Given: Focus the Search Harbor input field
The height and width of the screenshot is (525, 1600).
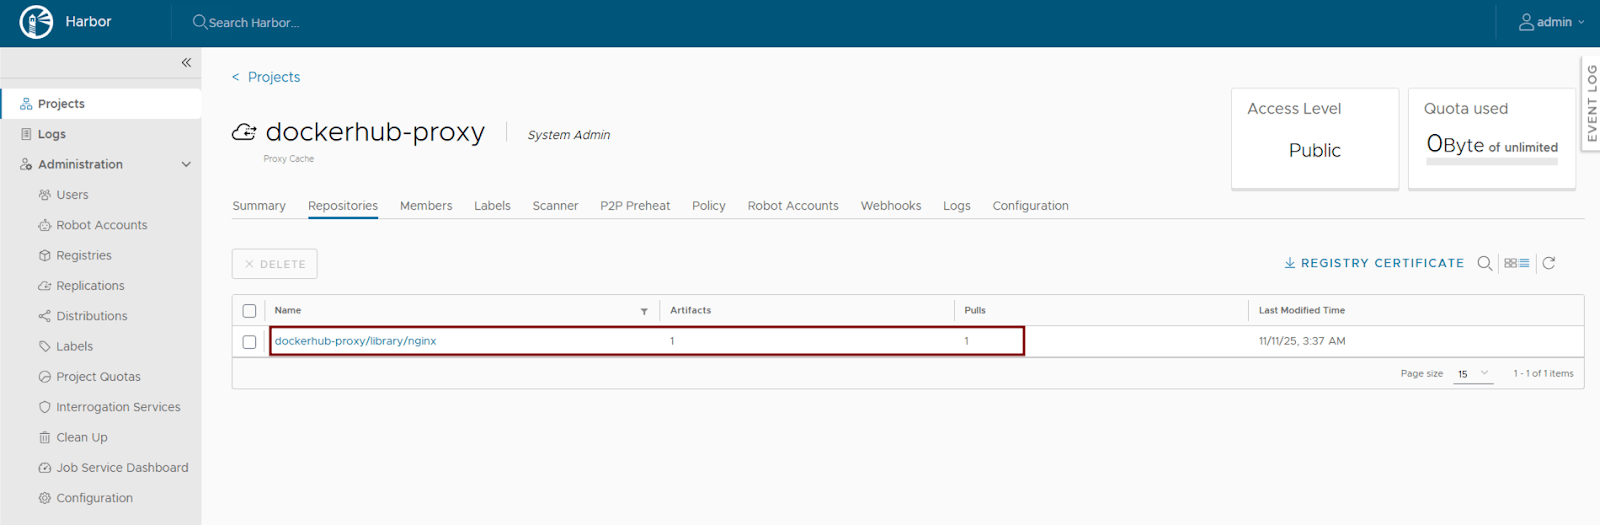Looking at the screenshot, I should [x=254, y=22].
